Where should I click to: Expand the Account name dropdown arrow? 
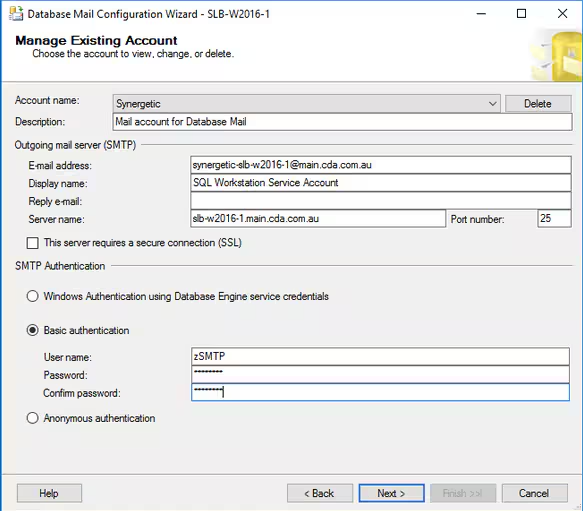(x=493, y=104)
